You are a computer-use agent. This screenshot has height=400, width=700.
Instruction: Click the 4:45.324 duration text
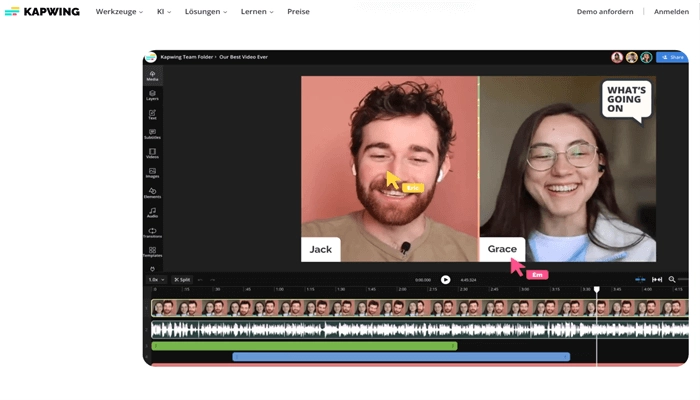click(x=468, y=280)
